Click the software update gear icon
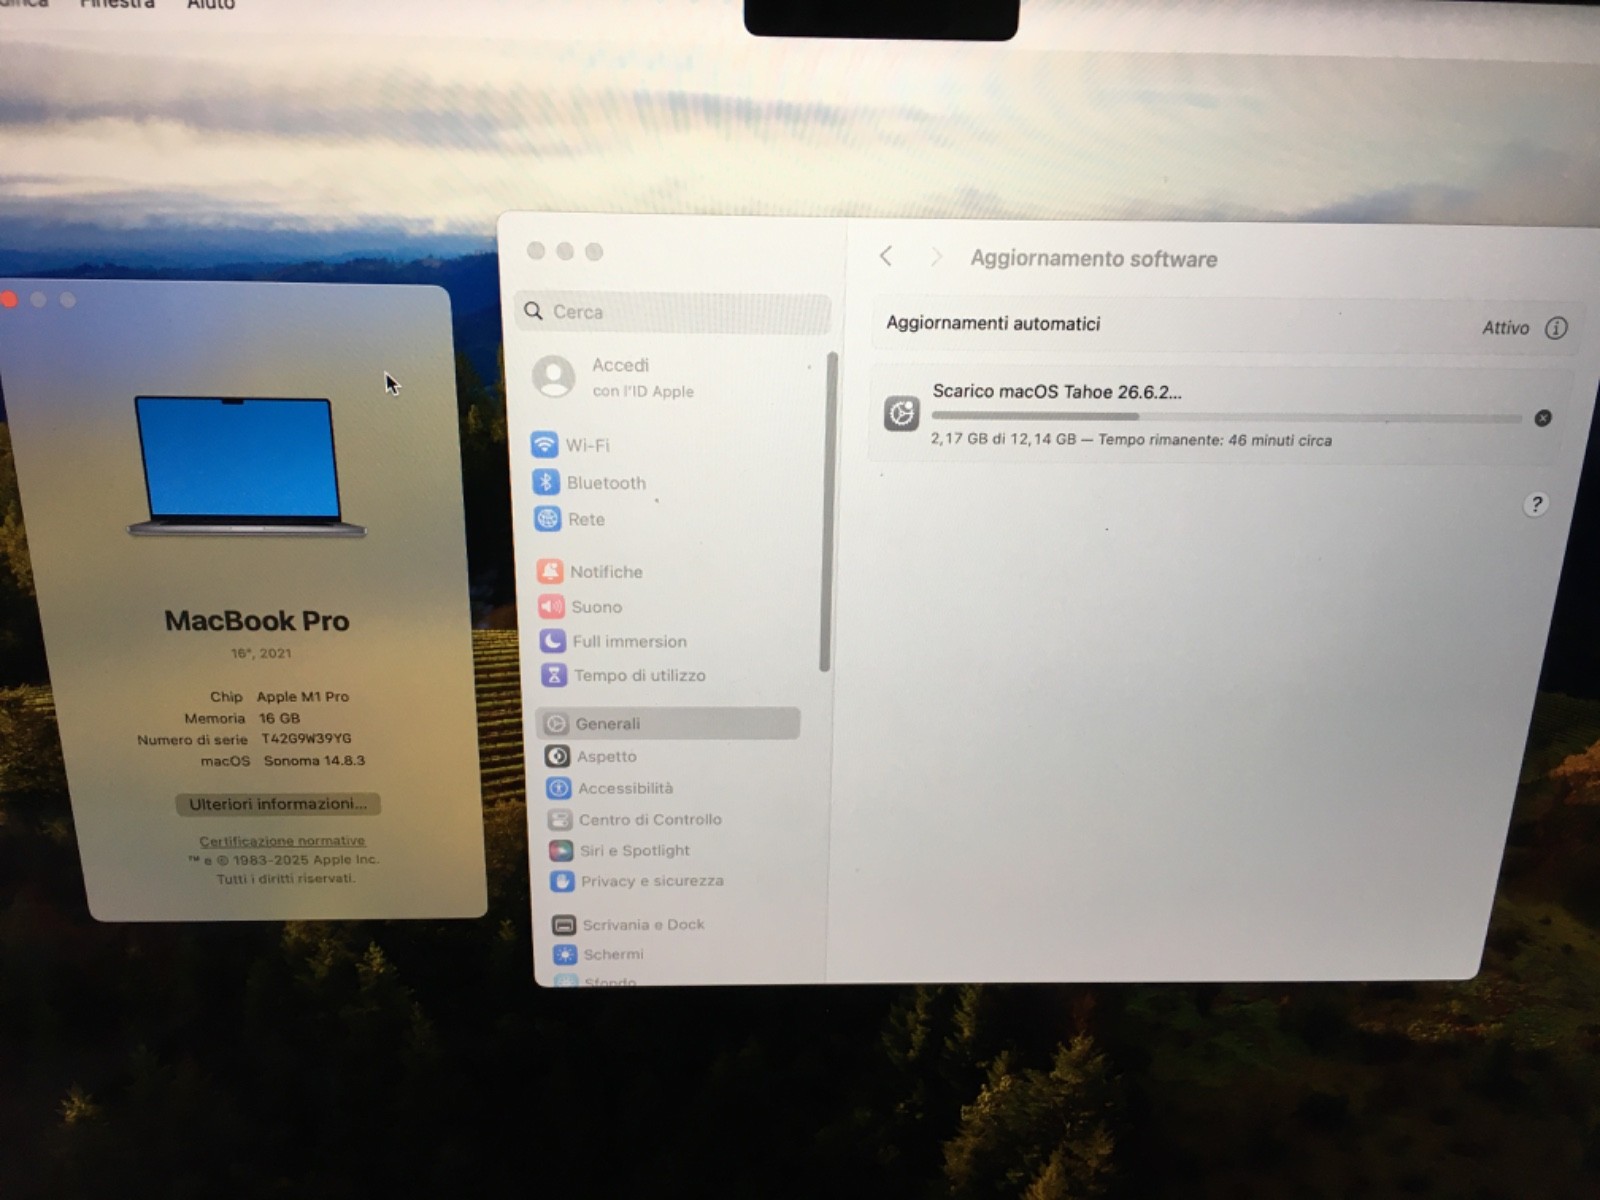 [901, 413]
